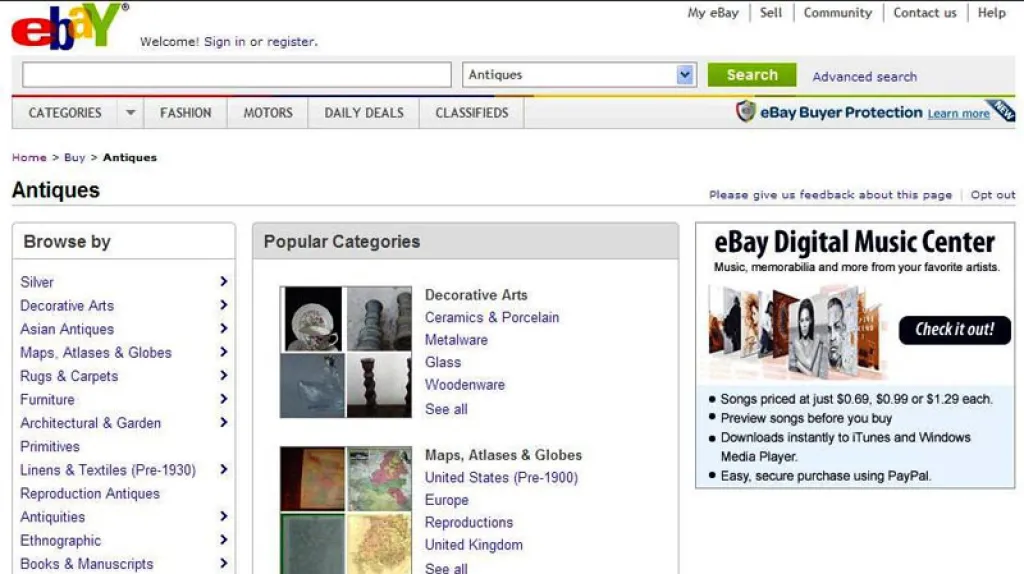The width and height of the screenshot is (1024, 574).
Task: Open the colorful Europe map thumbnail
Action: pyautogui.click(x=379, y=479)
